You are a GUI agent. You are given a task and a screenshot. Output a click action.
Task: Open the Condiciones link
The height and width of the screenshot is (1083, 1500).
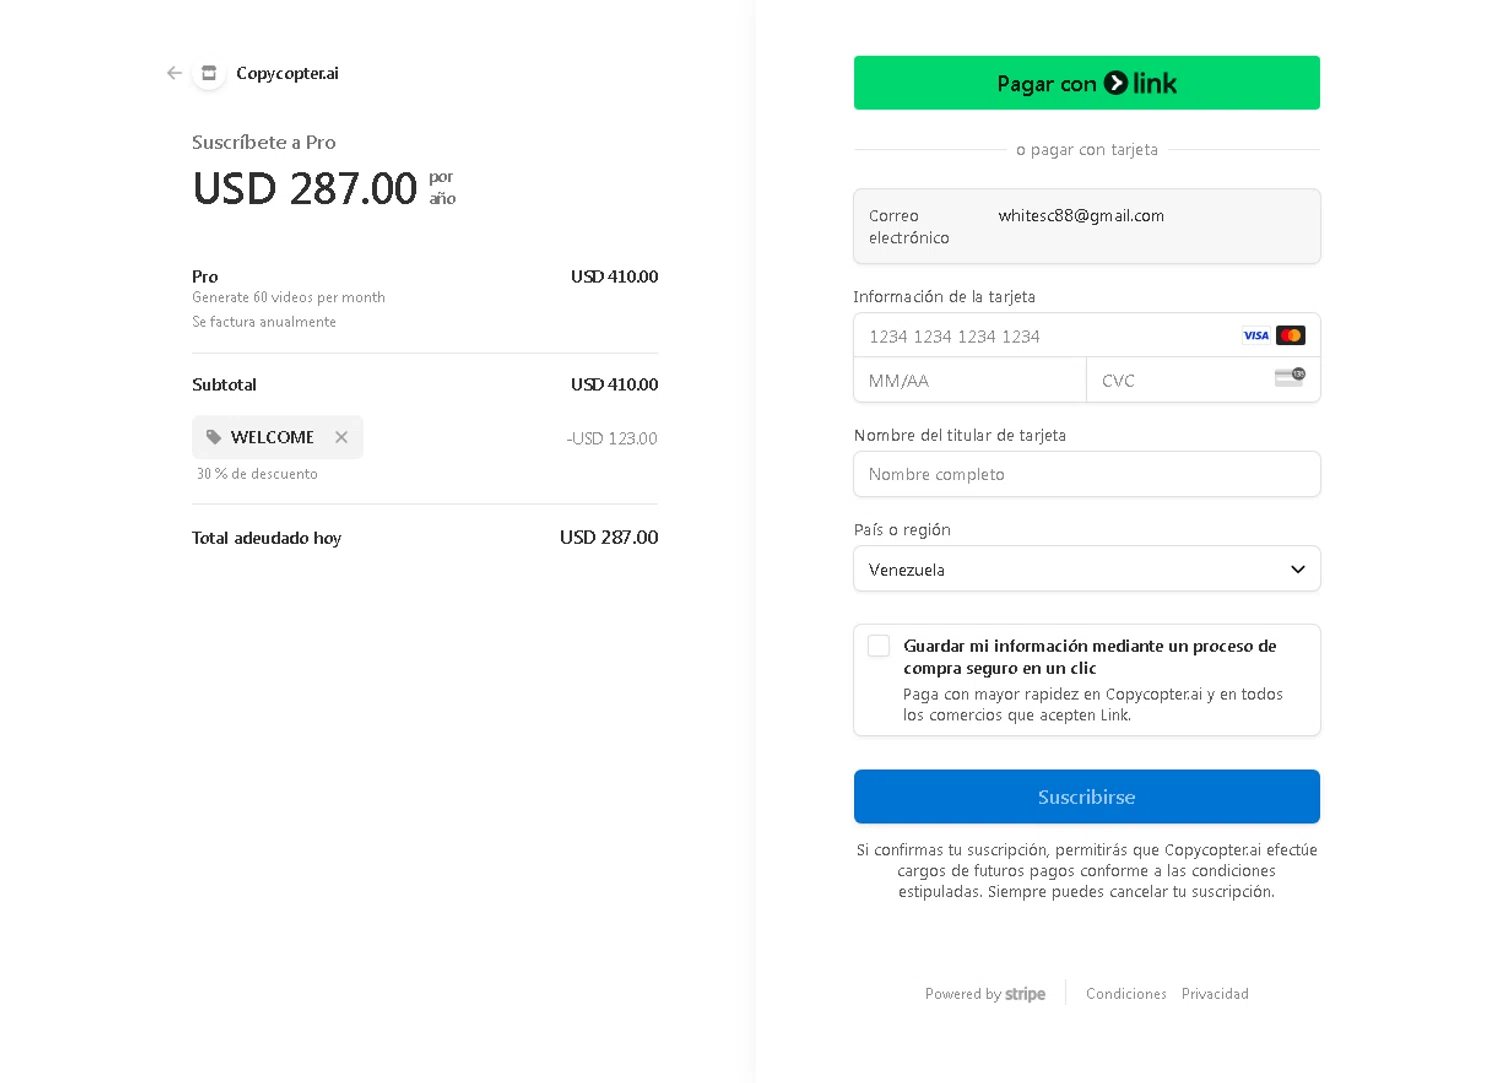click(1126, 994)
